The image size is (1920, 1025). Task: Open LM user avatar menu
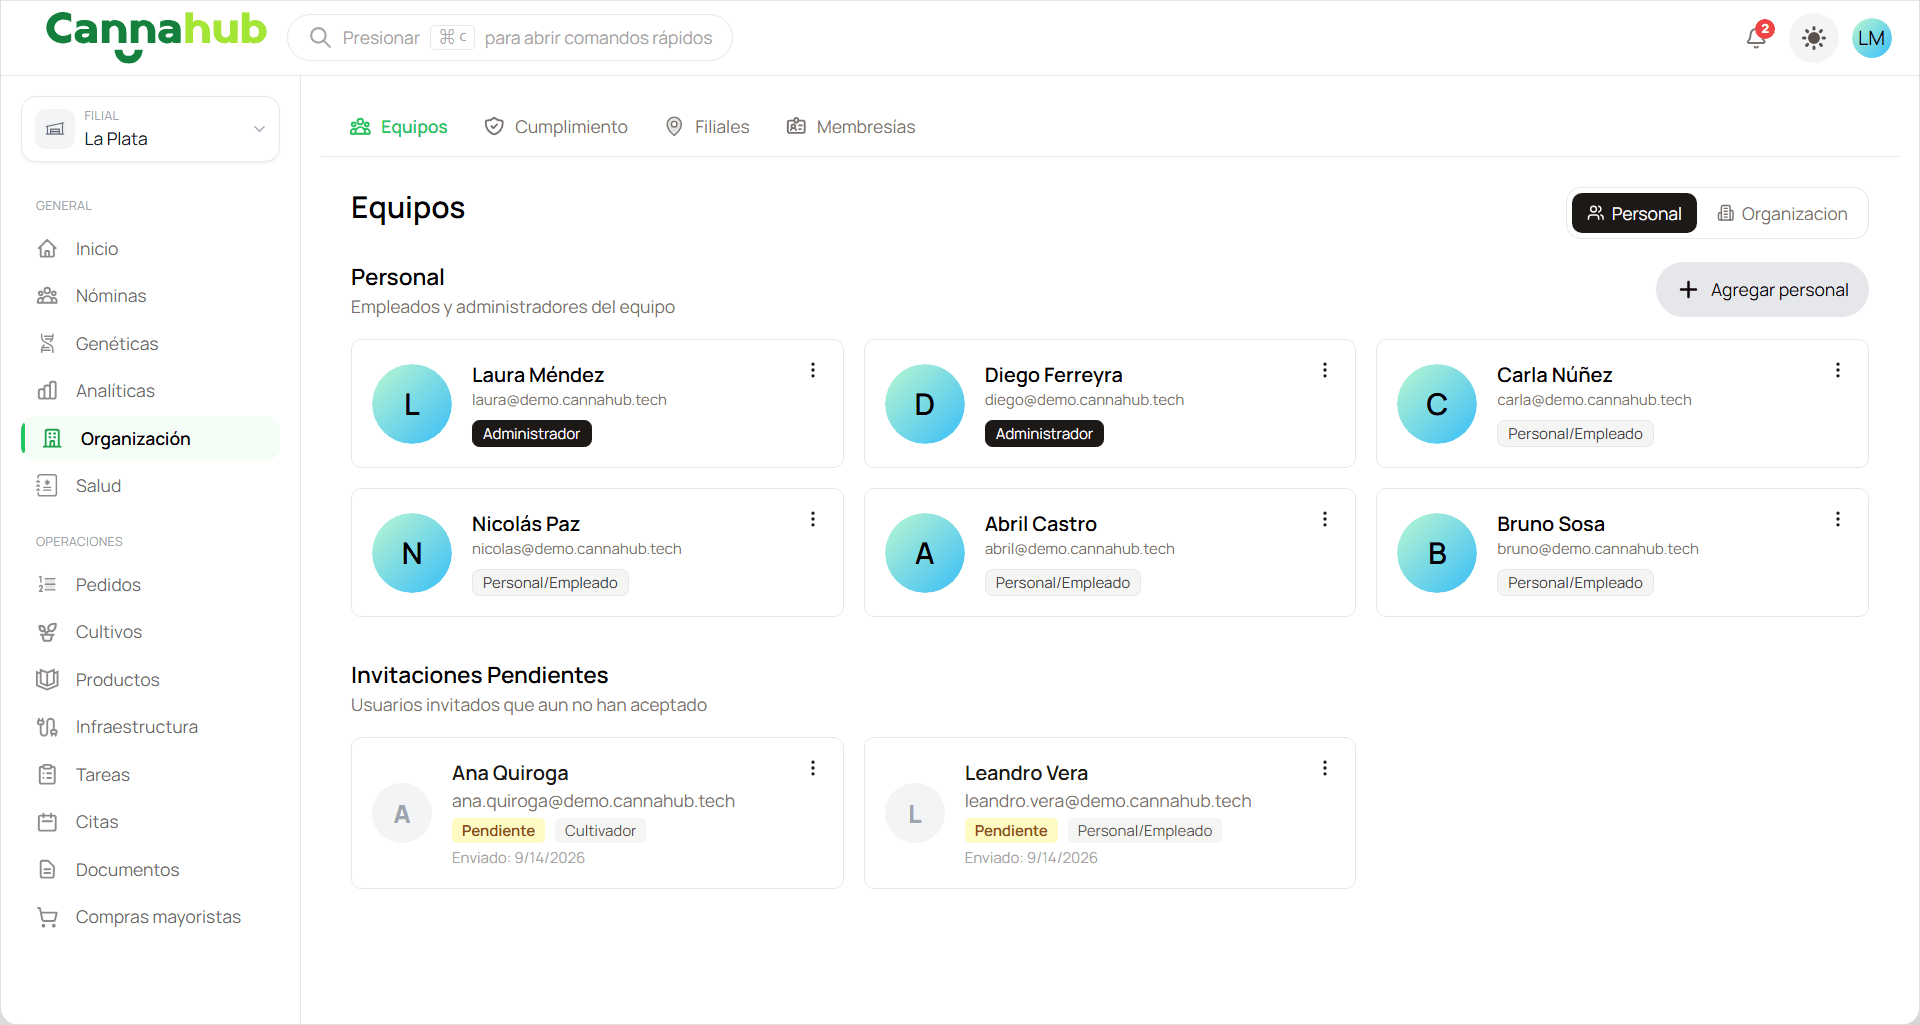1871,38
